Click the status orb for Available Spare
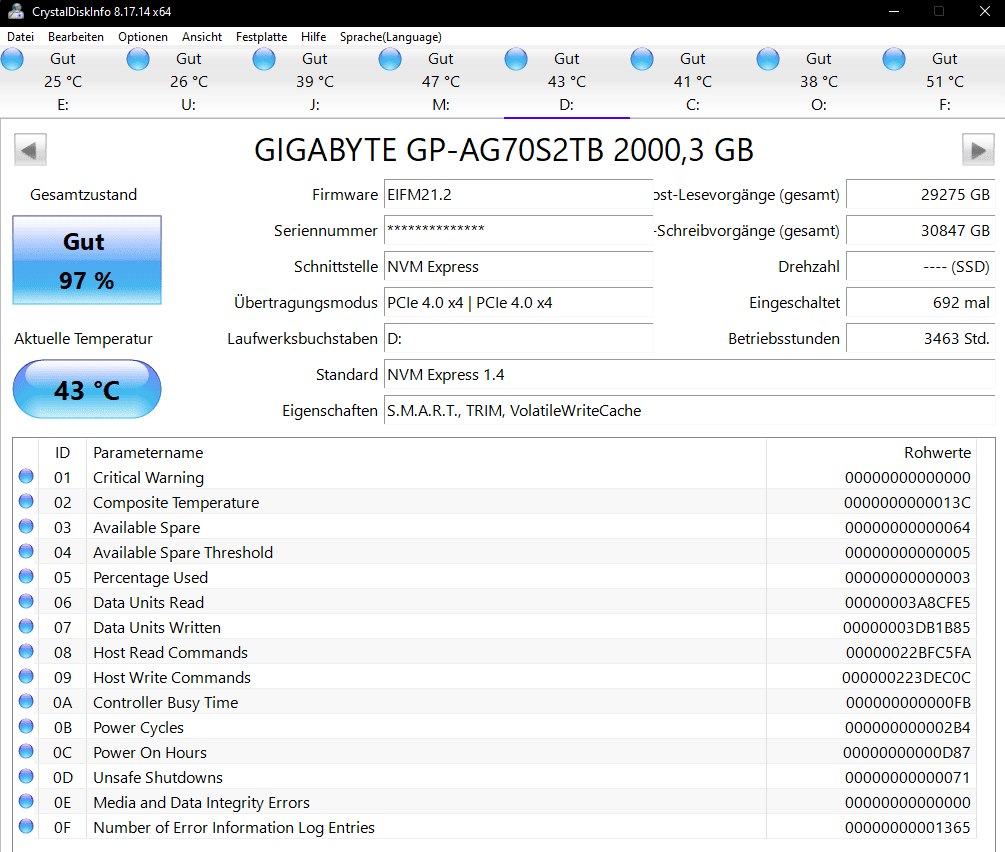Viewport: 1005px width, 852px height. [x=26, y=526]
